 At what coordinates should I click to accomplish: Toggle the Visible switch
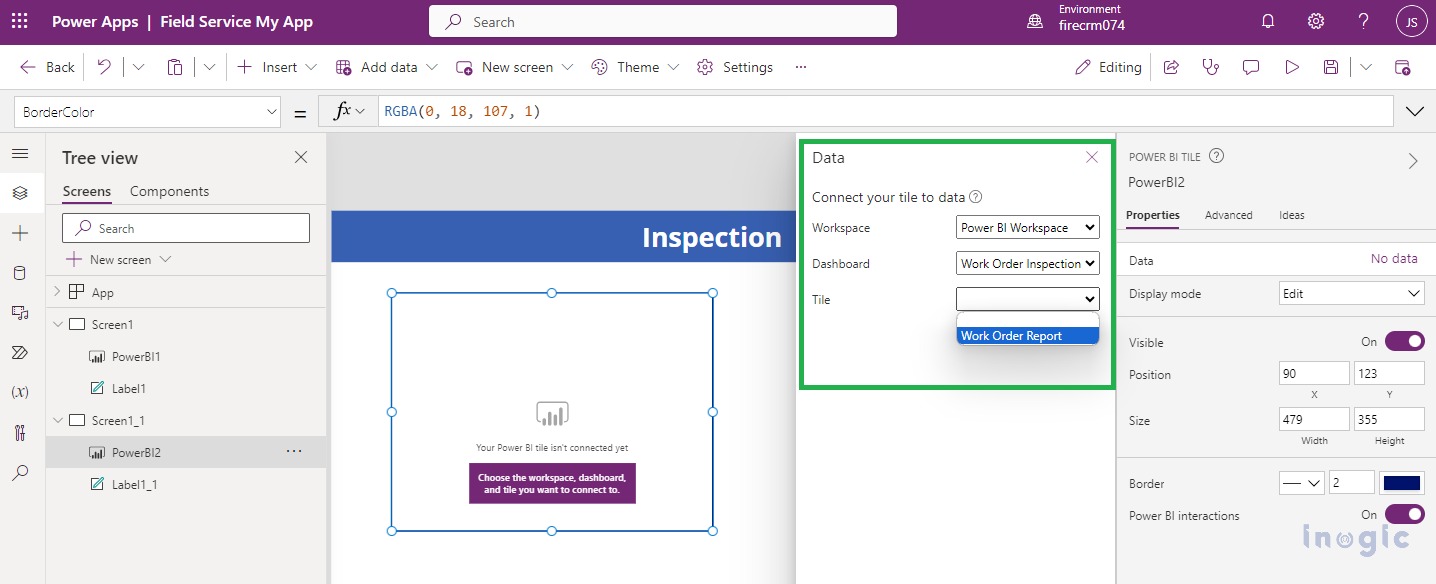point(1404,341)
